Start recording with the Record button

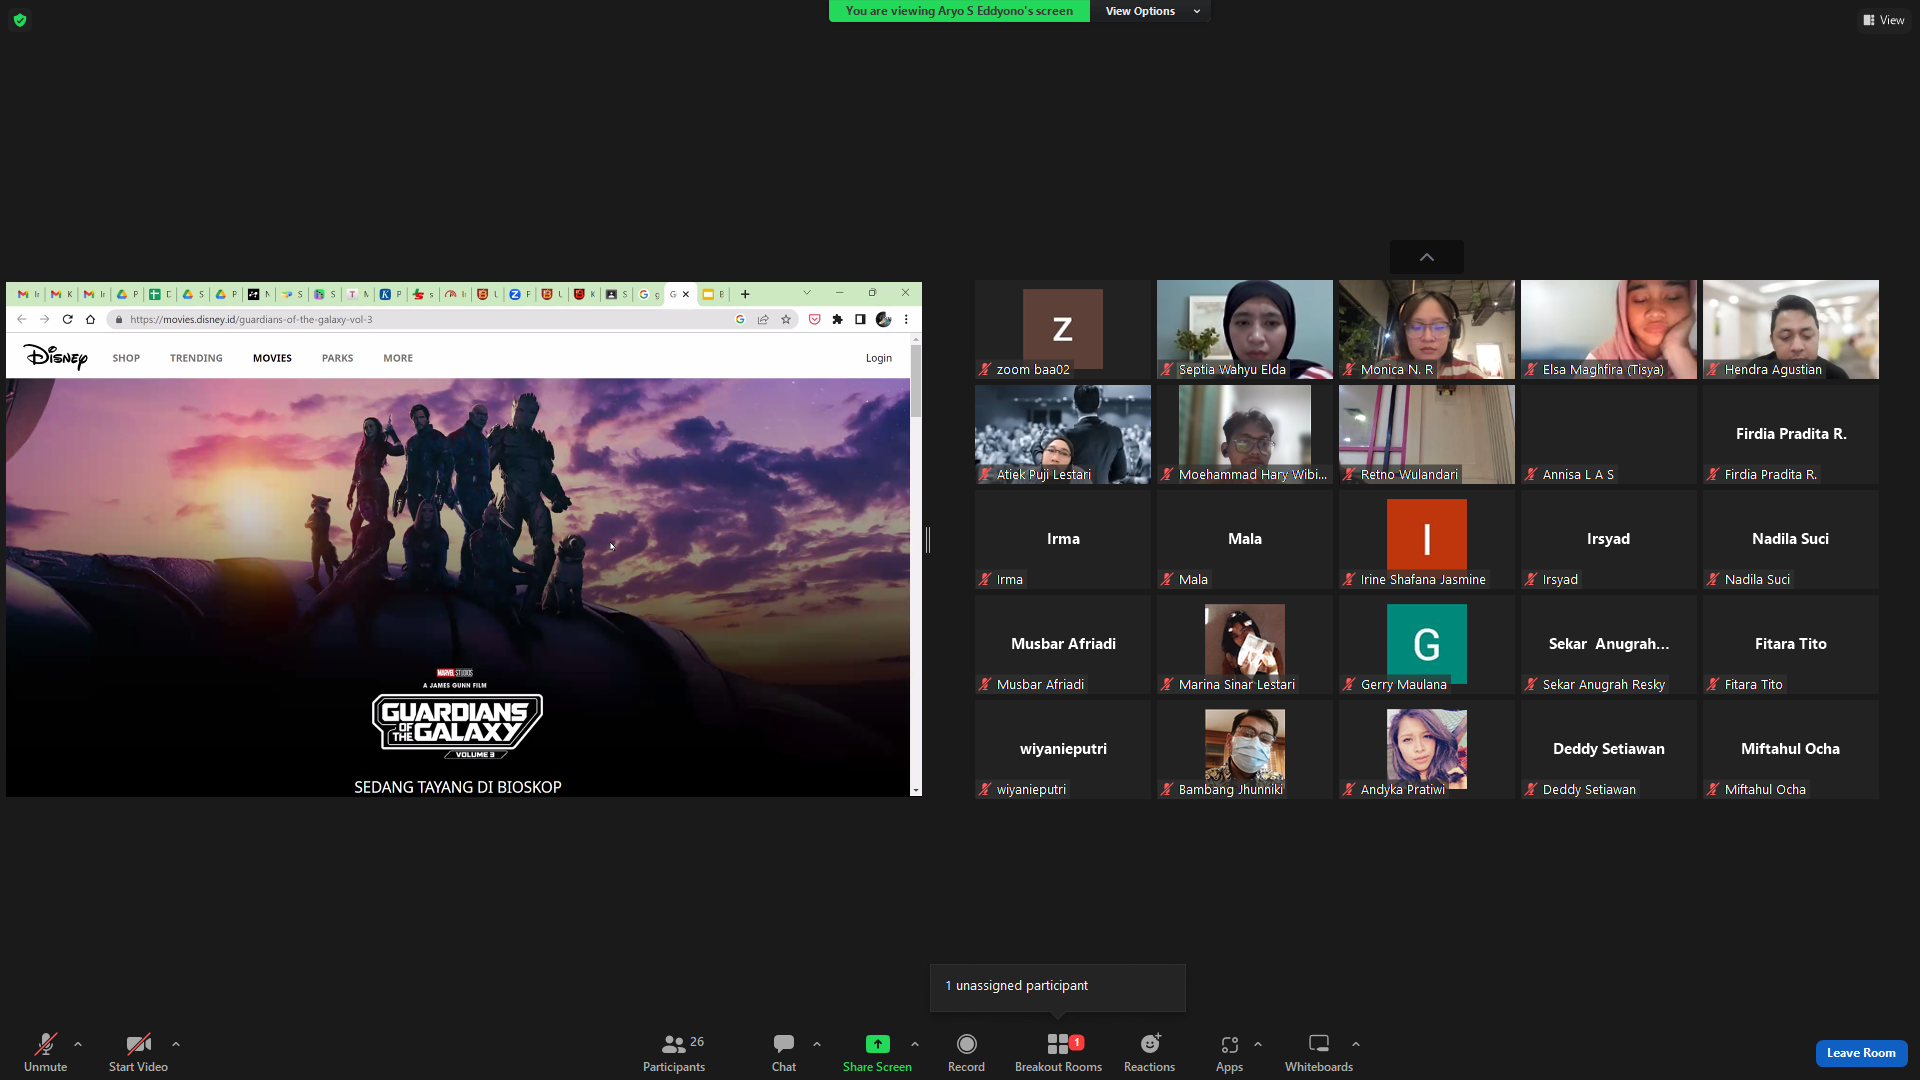click(966, 1052)
